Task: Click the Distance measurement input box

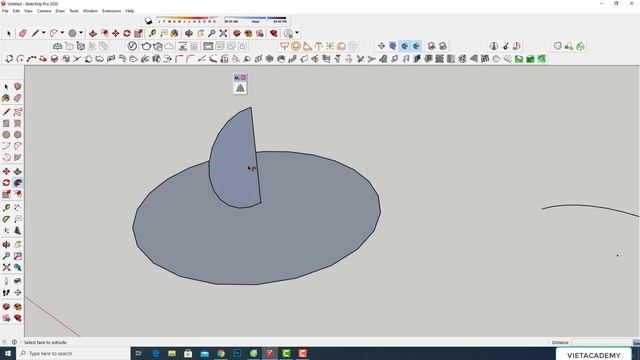Action: [x=603, y=342]
